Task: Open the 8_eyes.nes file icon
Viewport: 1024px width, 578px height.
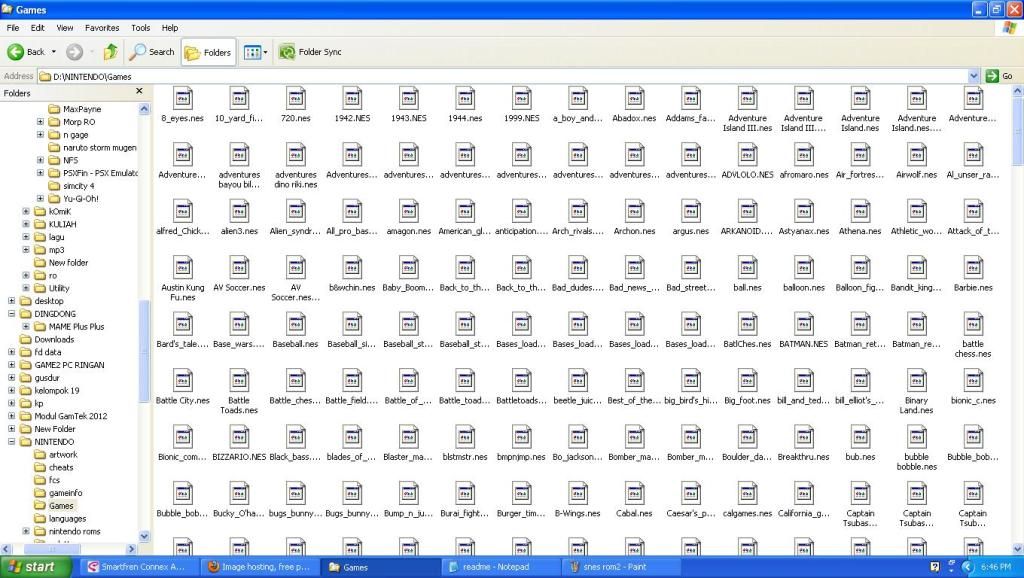Action: [x=183, y=99]
